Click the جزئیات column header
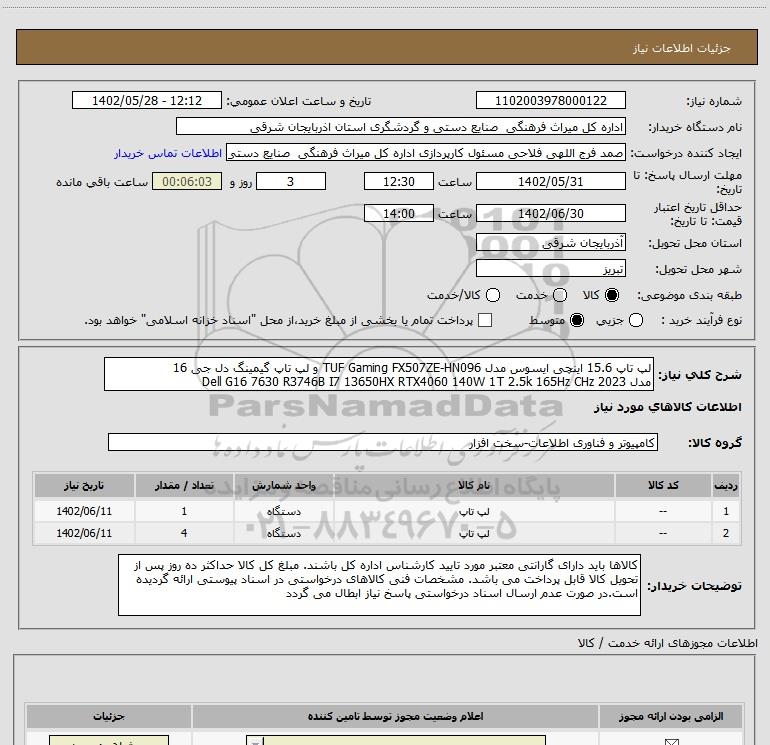The height and width of the screenshot is (745, 770). tap(109, 717)
